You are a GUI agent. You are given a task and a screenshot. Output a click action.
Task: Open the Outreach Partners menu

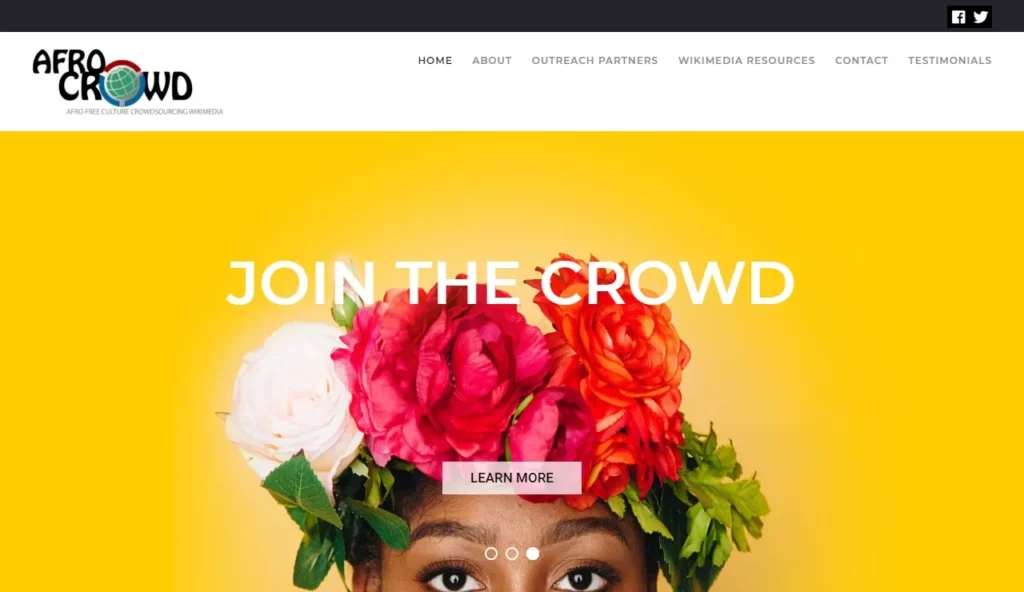(x=594, y=60)
